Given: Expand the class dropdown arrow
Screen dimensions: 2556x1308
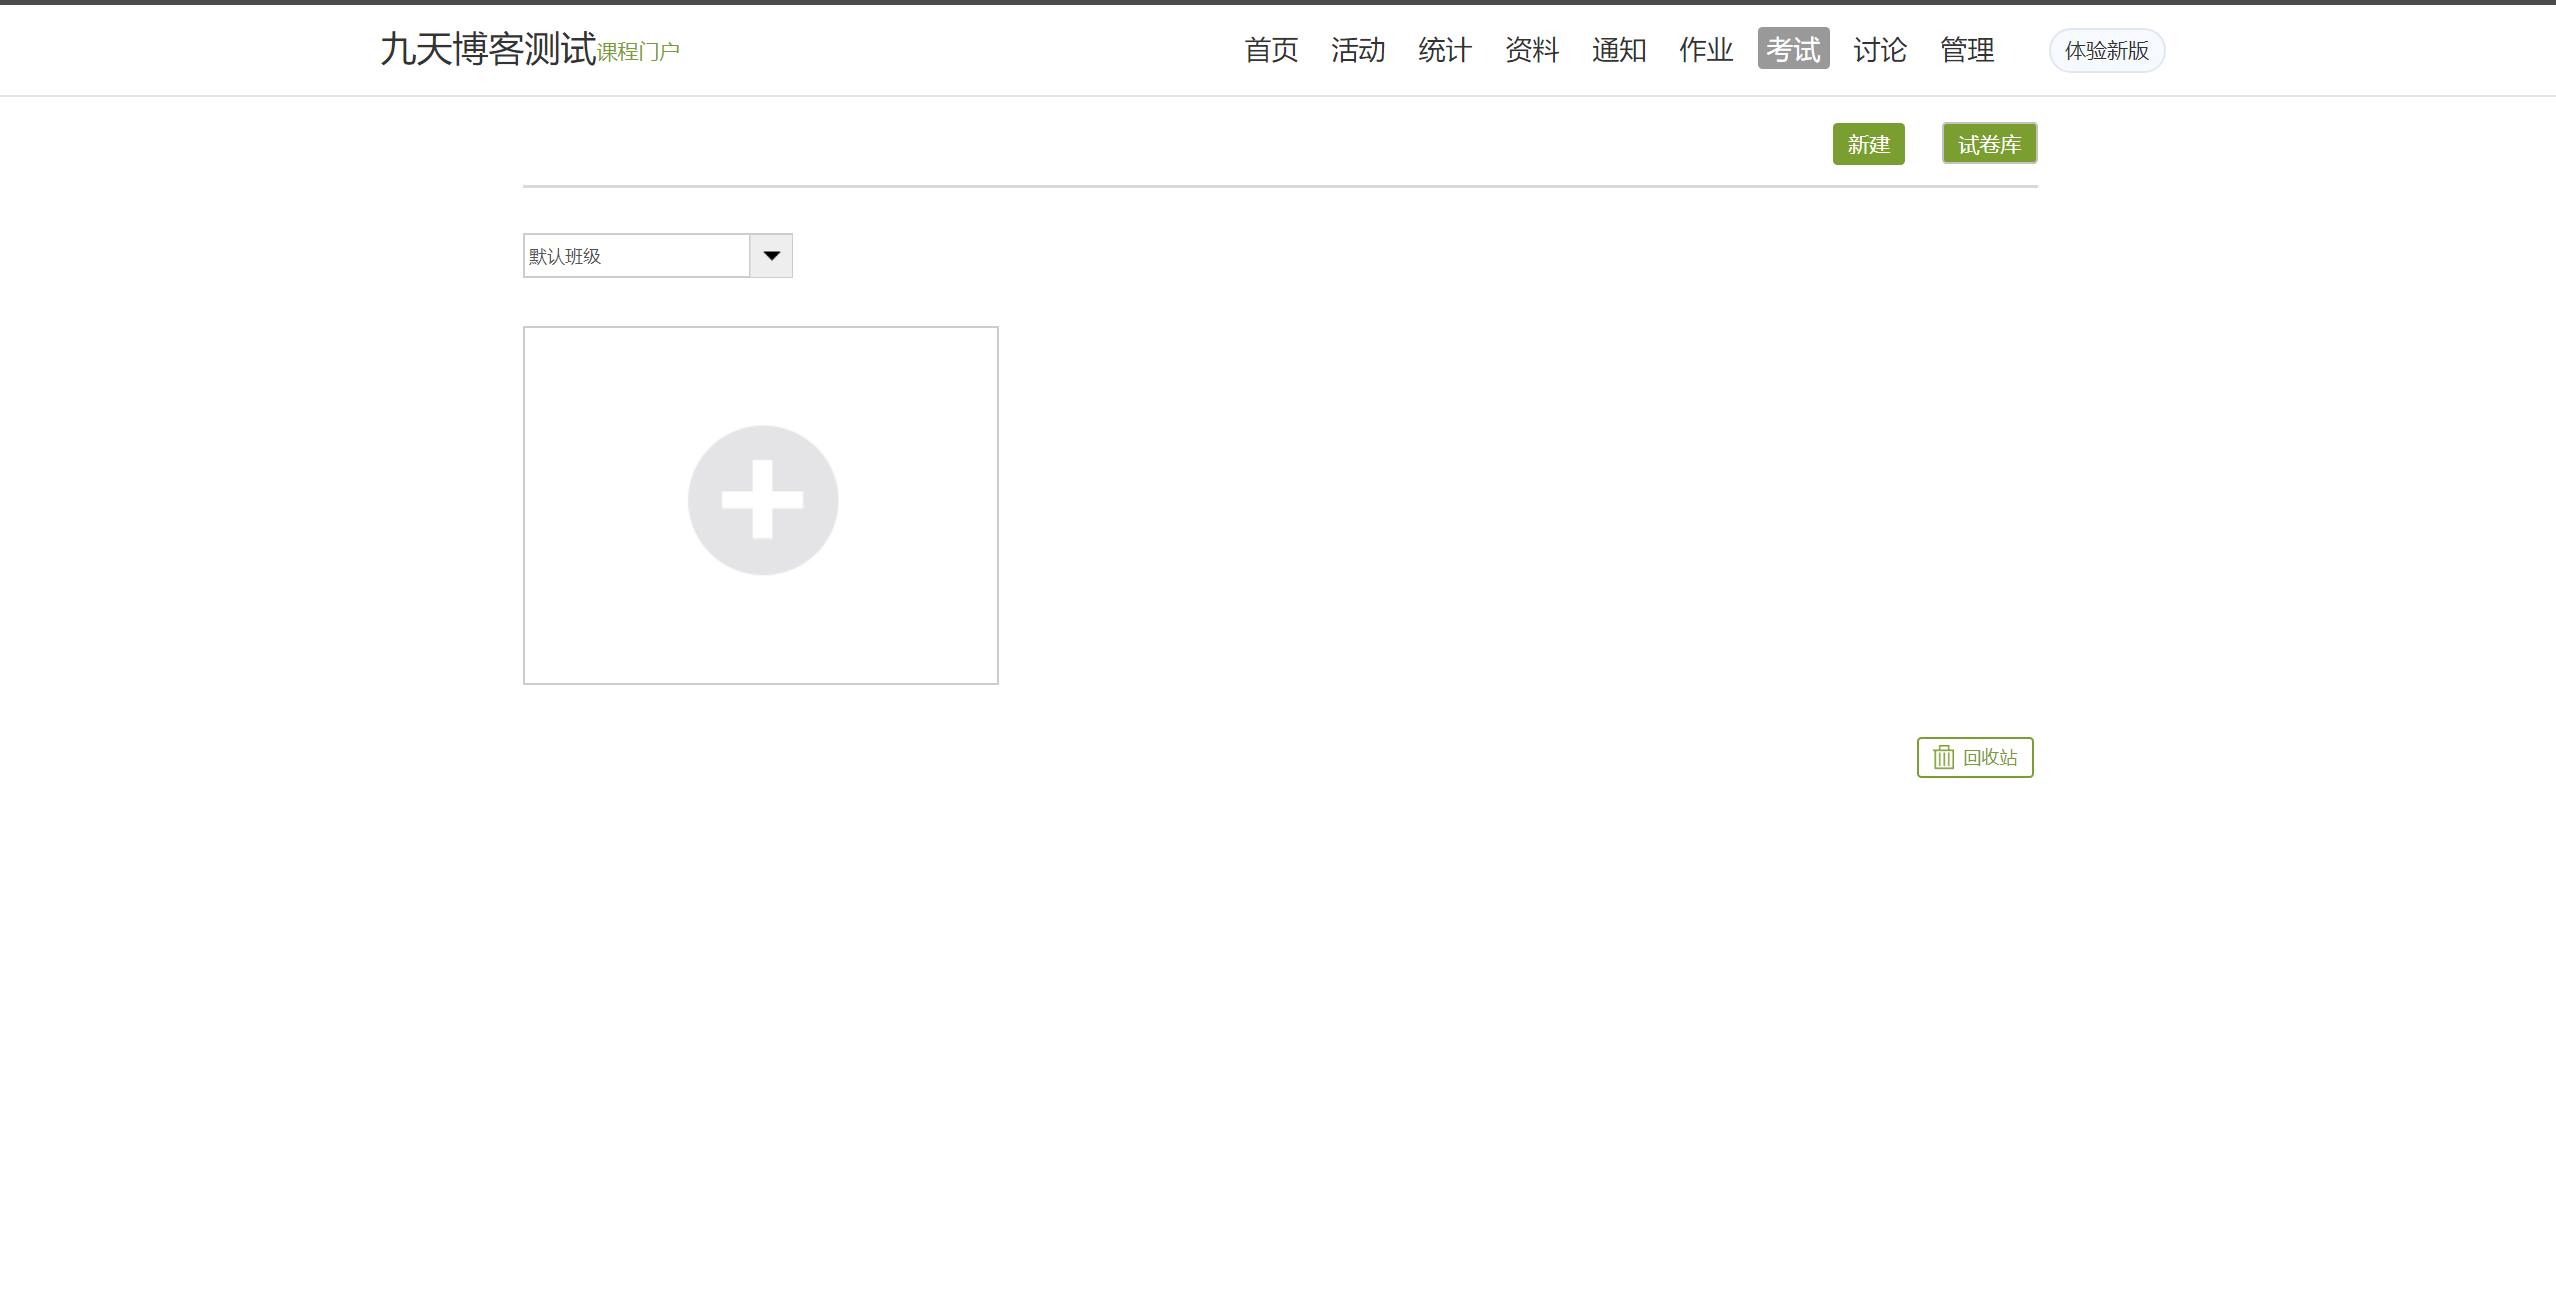Looking at the screenshot, I should click(771, 256).
